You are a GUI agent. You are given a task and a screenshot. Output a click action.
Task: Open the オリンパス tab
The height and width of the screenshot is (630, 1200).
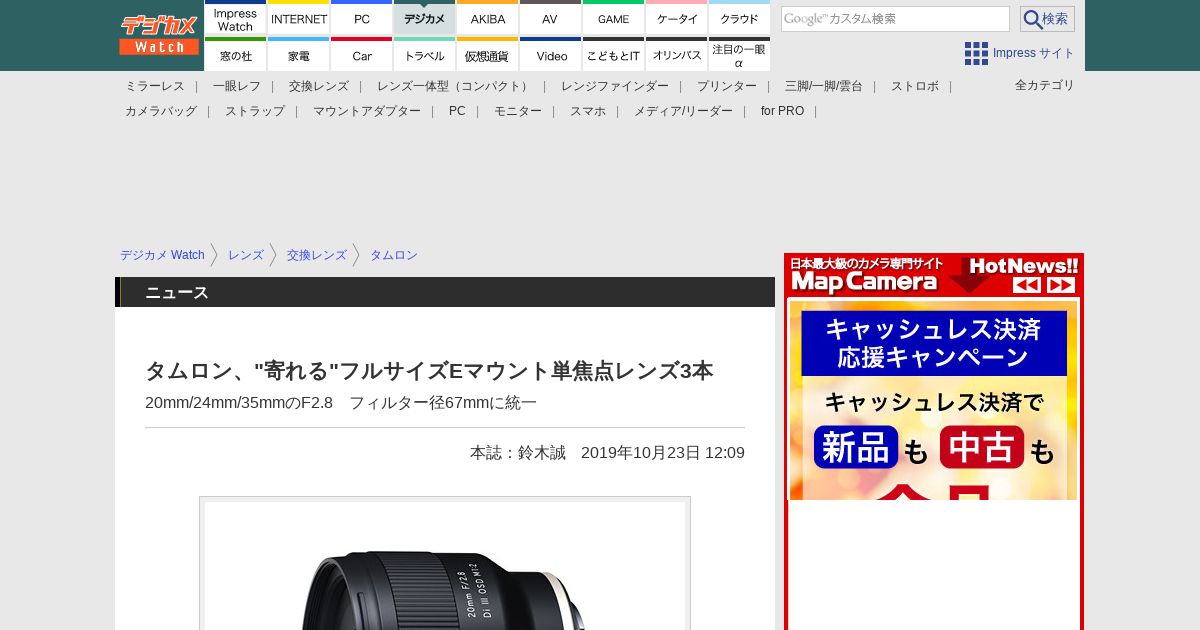coord(677,55)
